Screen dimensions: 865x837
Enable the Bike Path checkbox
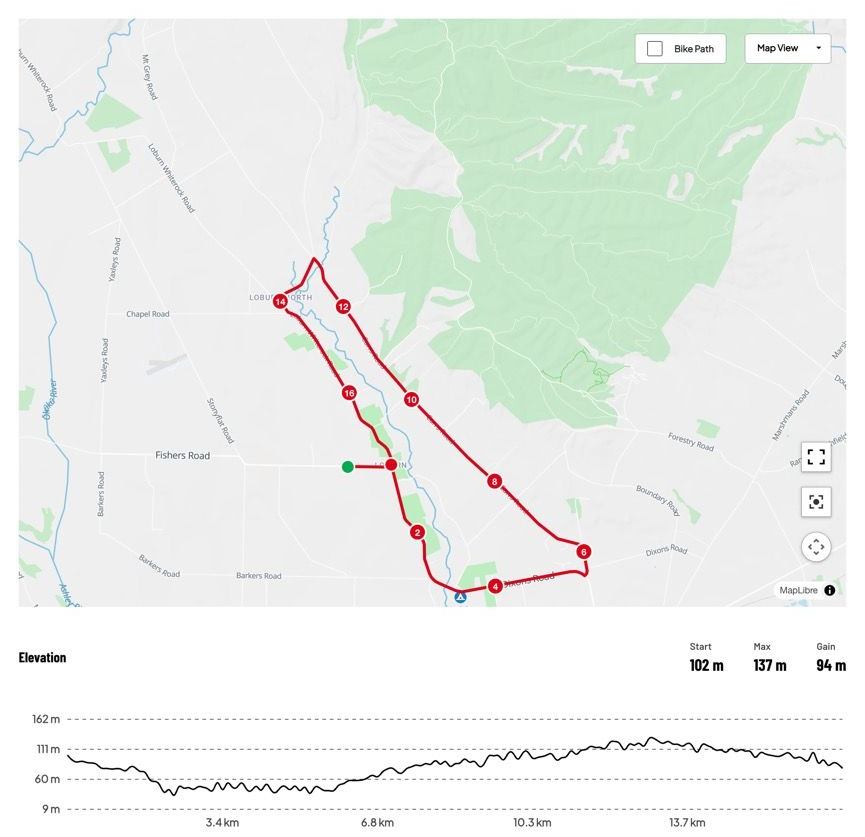(x=655, y=49)
